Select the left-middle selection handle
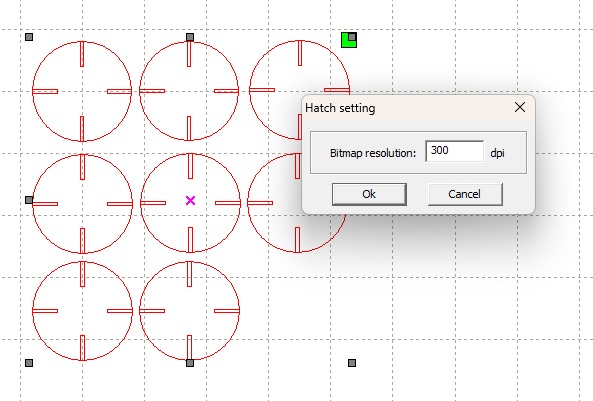 click(x=29, y=200)
